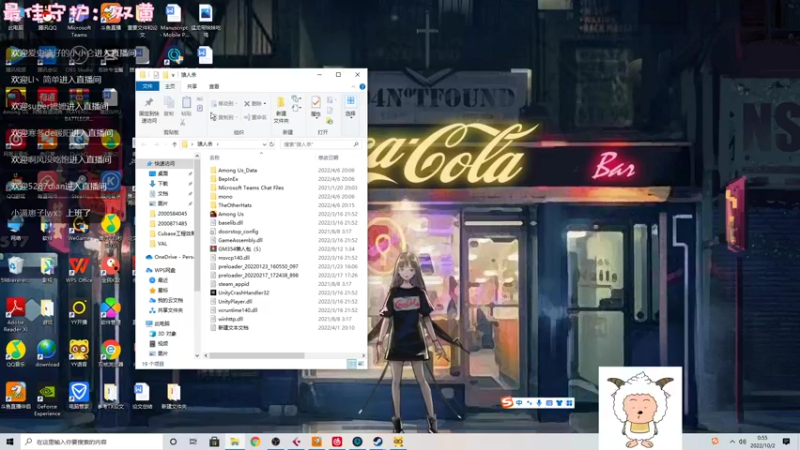Viewport: 800px width, 450px height.
Task: Open Chrome from the taskbar
Action: (x=255, y=442)
